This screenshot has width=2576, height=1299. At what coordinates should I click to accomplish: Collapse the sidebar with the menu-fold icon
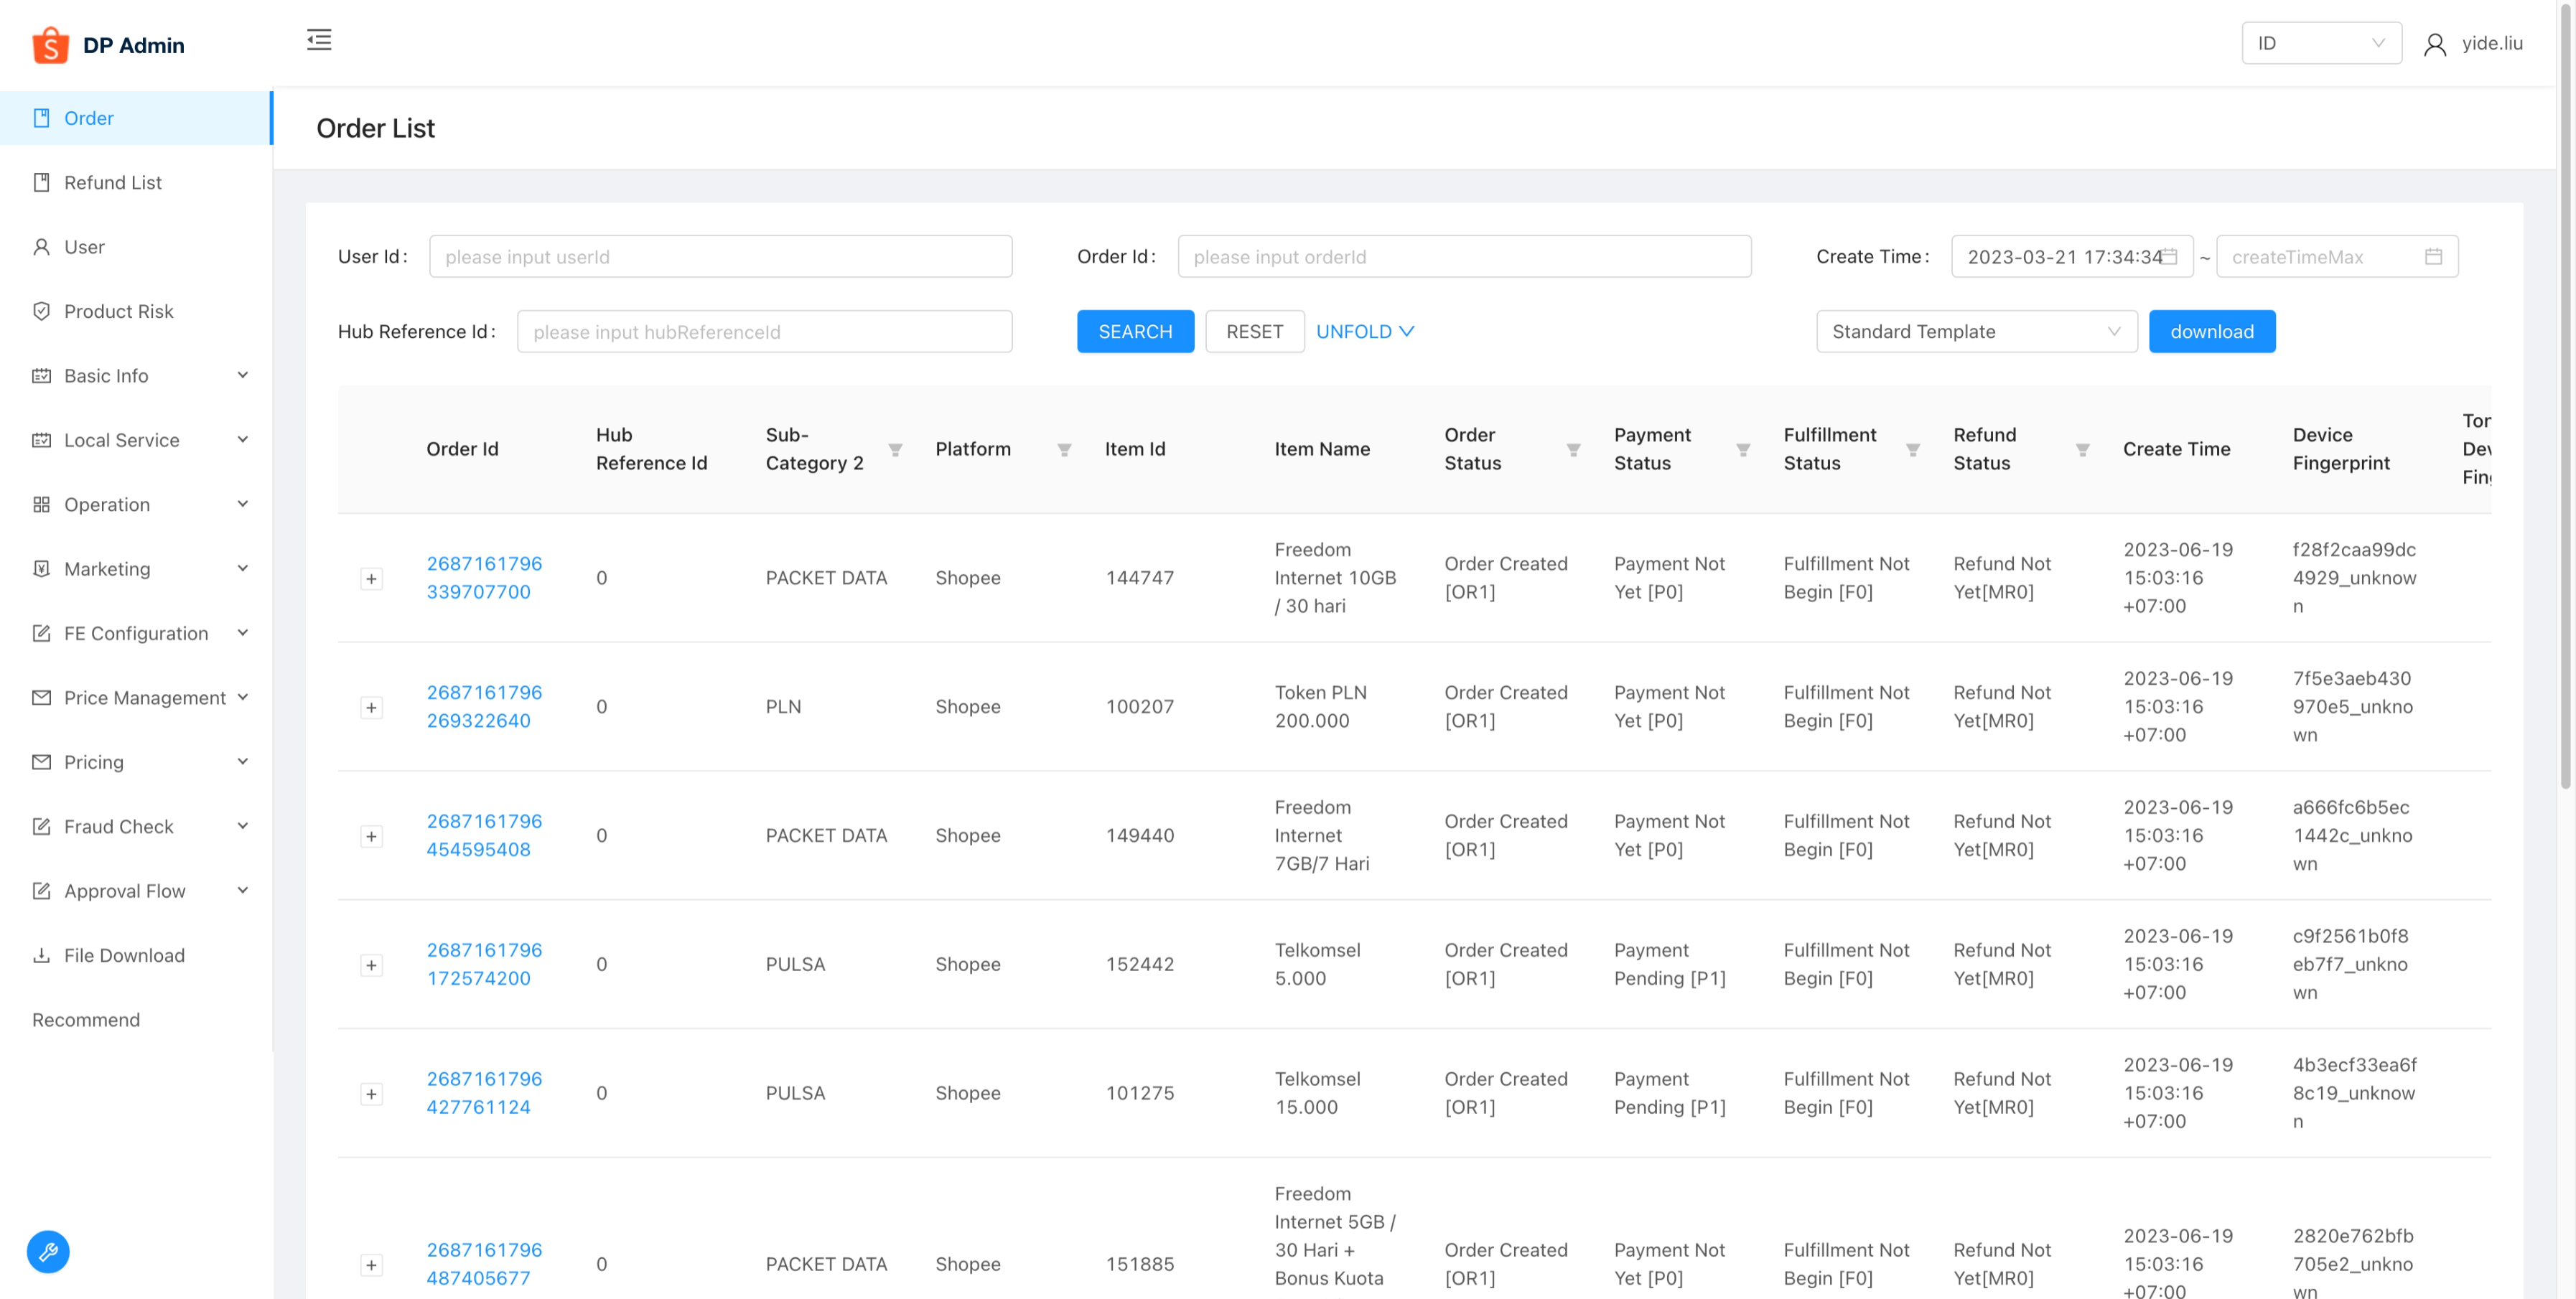[x=319, y=40]
